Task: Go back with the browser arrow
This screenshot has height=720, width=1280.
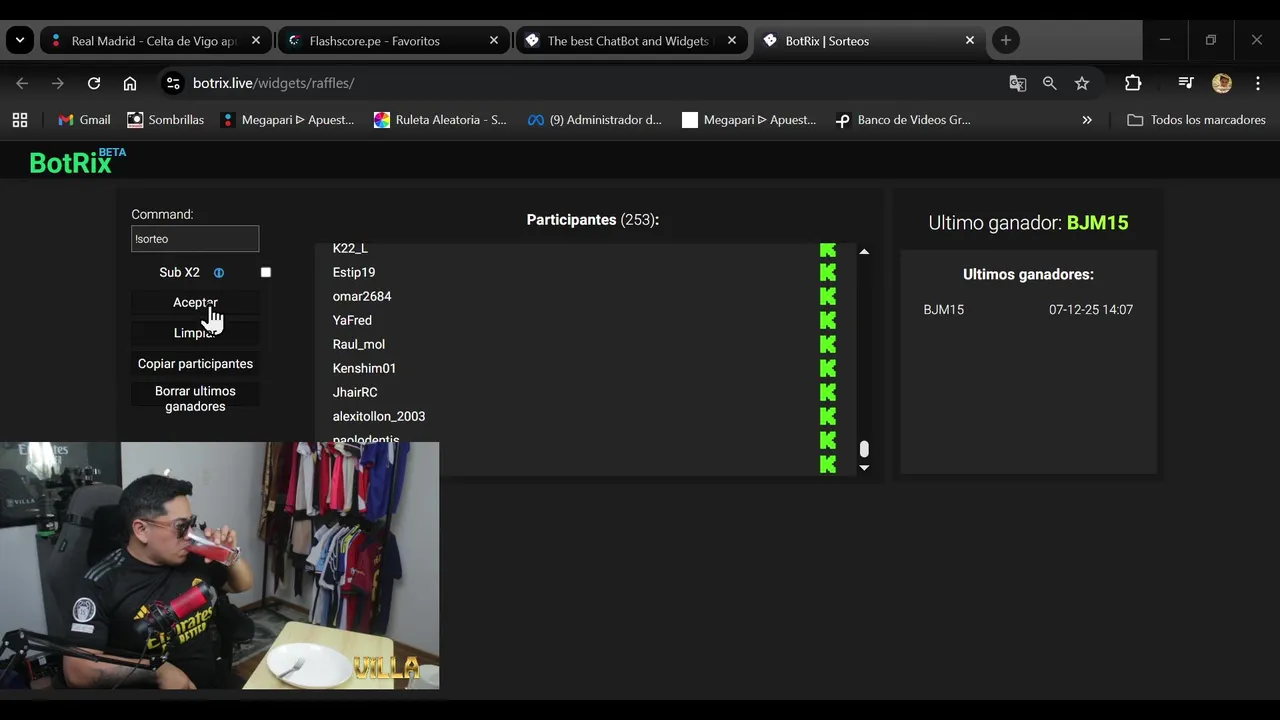Action: pyautogui.click(x=22, y=83)
